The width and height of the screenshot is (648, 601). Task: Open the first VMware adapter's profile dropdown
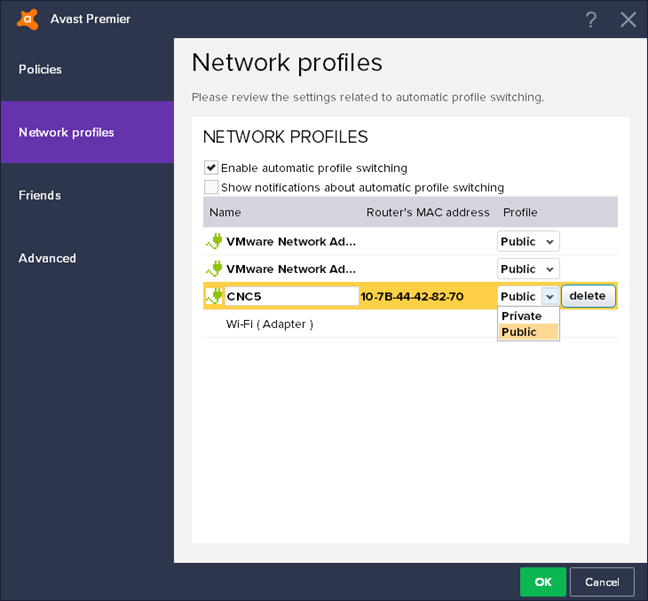point(528,241)
